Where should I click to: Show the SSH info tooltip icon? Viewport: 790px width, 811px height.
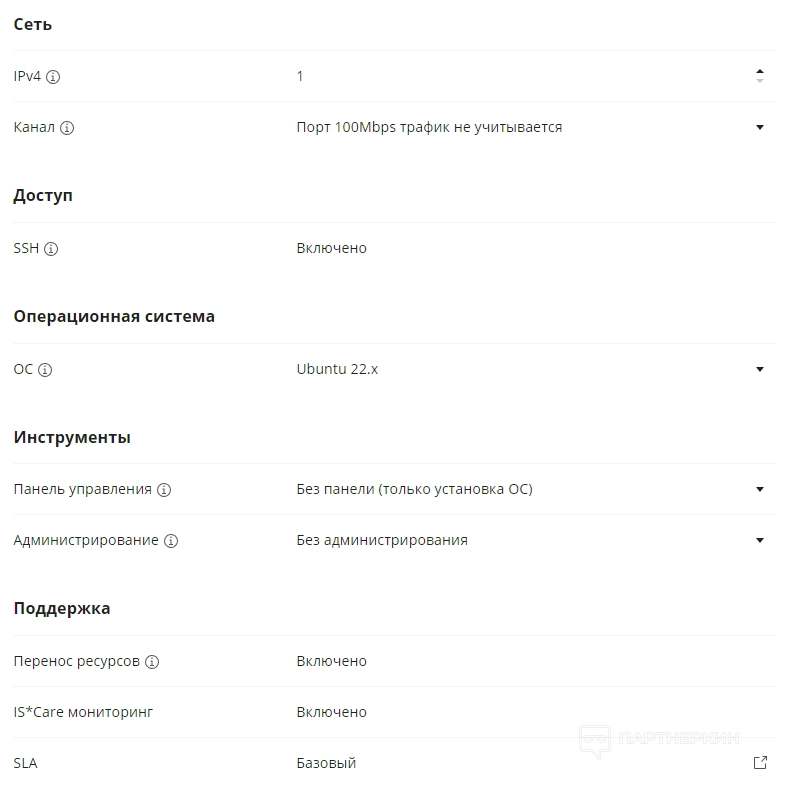(51, 249)
